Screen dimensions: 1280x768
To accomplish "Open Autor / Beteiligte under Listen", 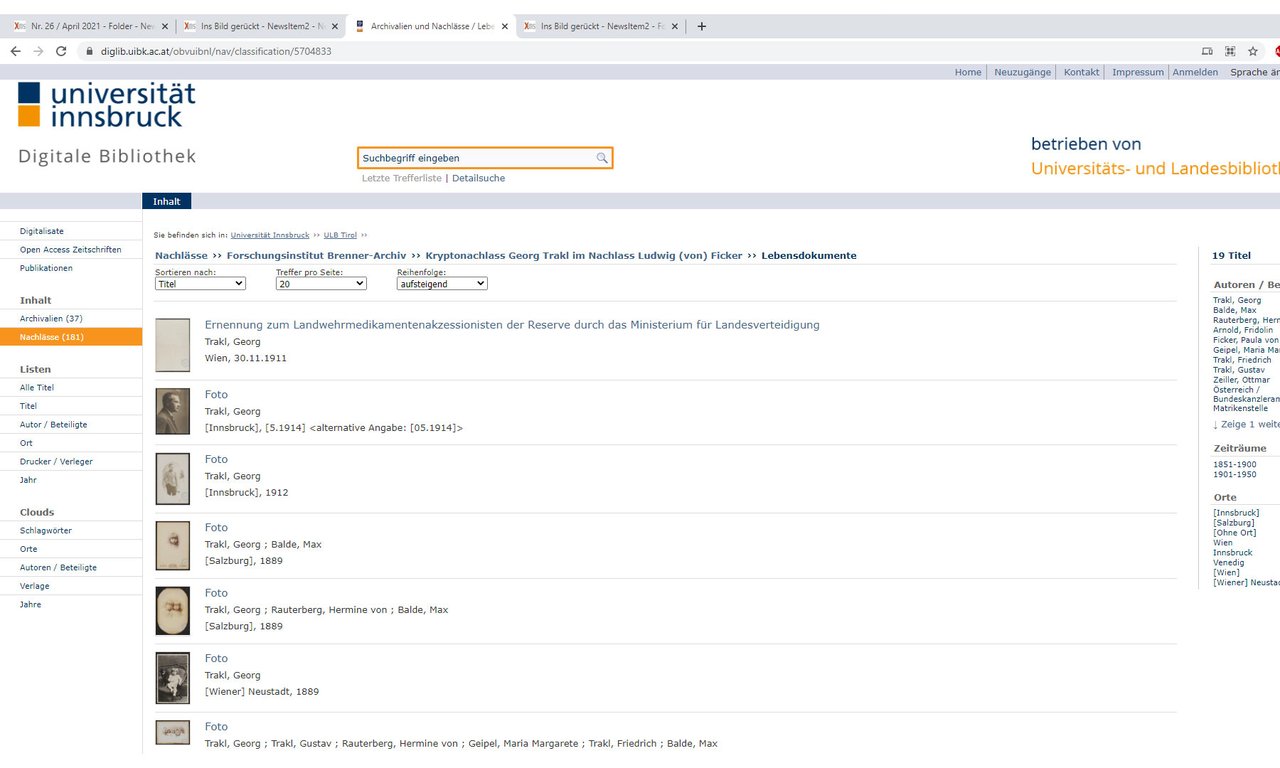I will pos(53,424).
